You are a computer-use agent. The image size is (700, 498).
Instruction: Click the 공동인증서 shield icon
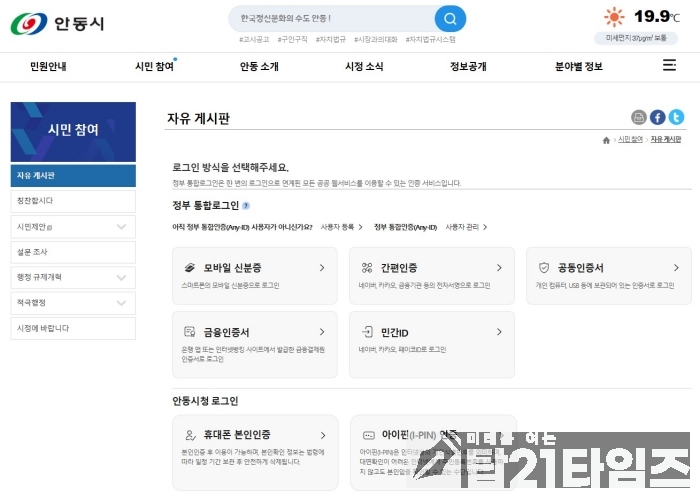544,268
